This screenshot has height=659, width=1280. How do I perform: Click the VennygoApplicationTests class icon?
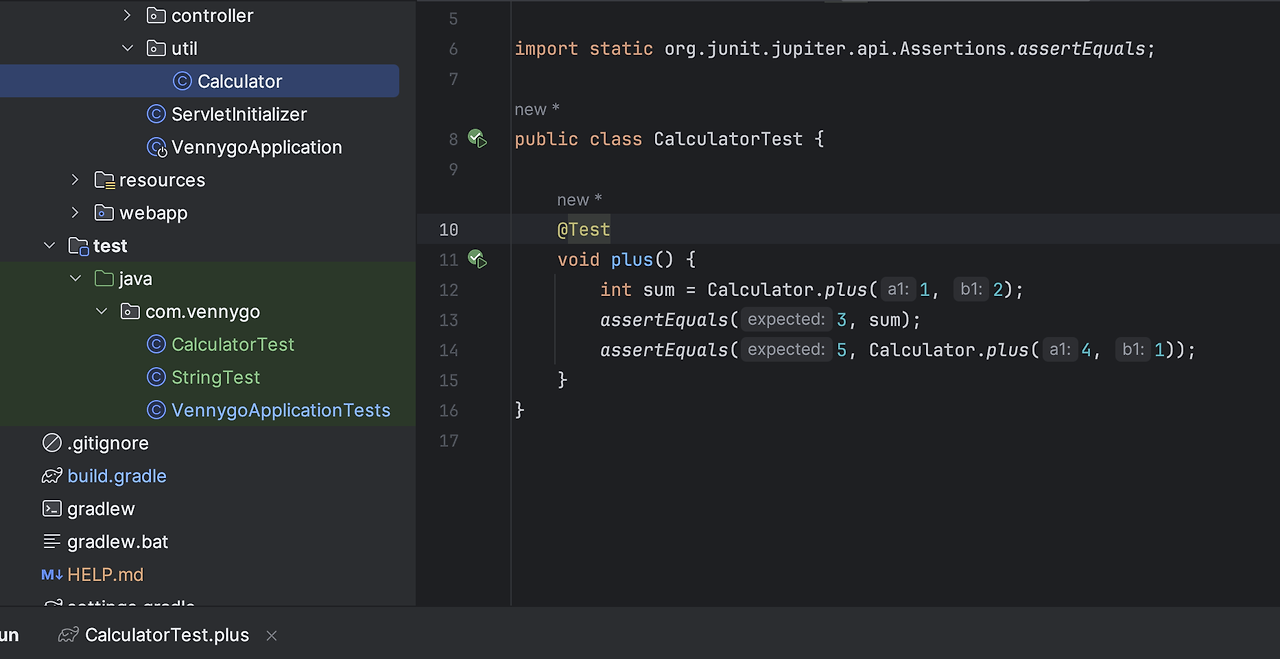(156, 410)
